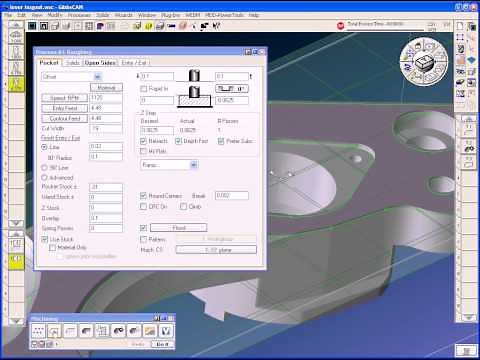Click the Overlap input field

106,218
